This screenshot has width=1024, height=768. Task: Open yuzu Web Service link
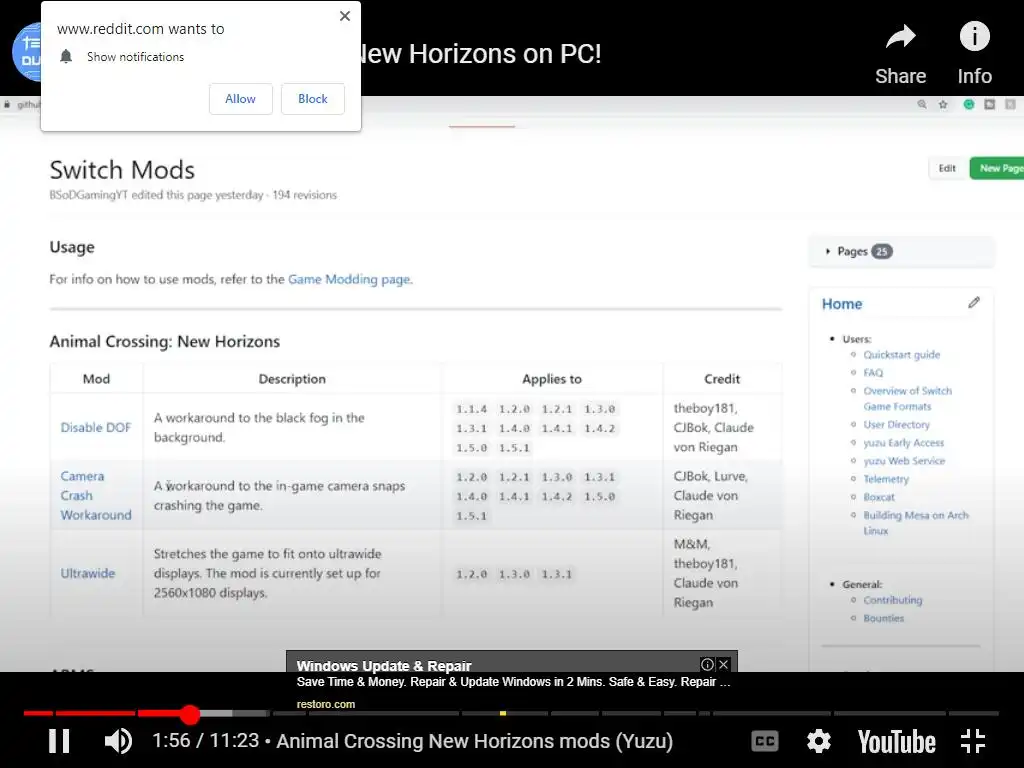(x=904, y=460)
